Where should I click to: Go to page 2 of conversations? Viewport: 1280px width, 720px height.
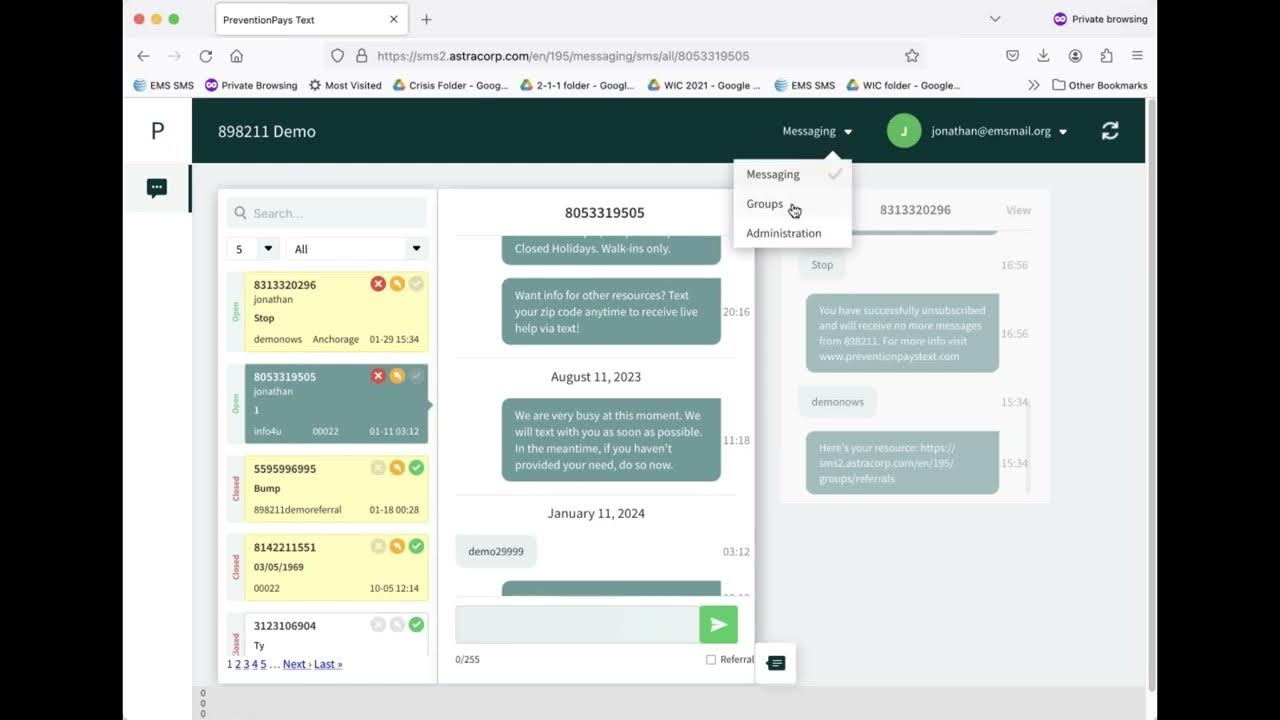coord(238,664)
